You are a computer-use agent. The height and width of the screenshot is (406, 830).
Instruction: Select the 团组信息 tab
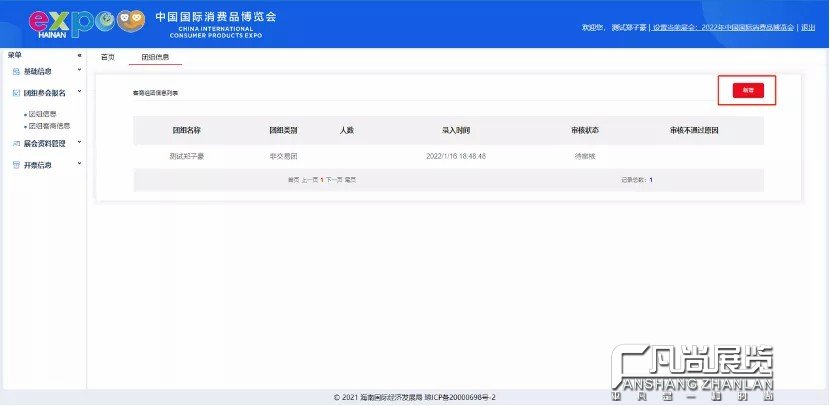point(155,57)
